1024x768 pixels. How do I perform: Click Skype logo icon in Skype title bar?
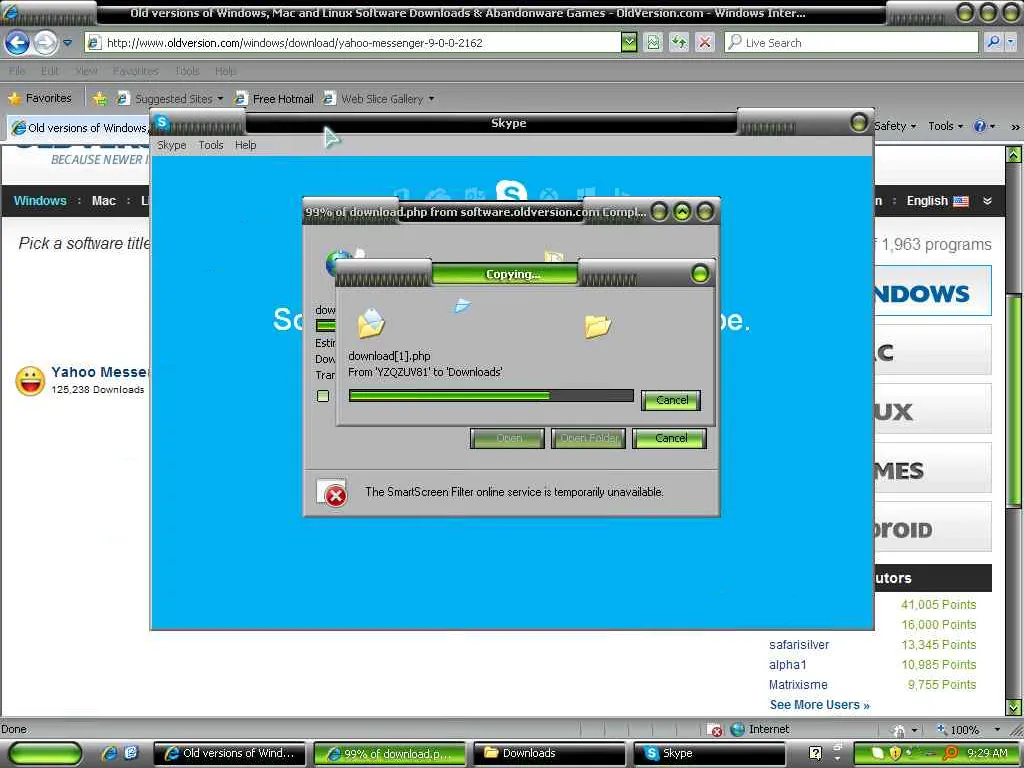click(x=162, y=122)
